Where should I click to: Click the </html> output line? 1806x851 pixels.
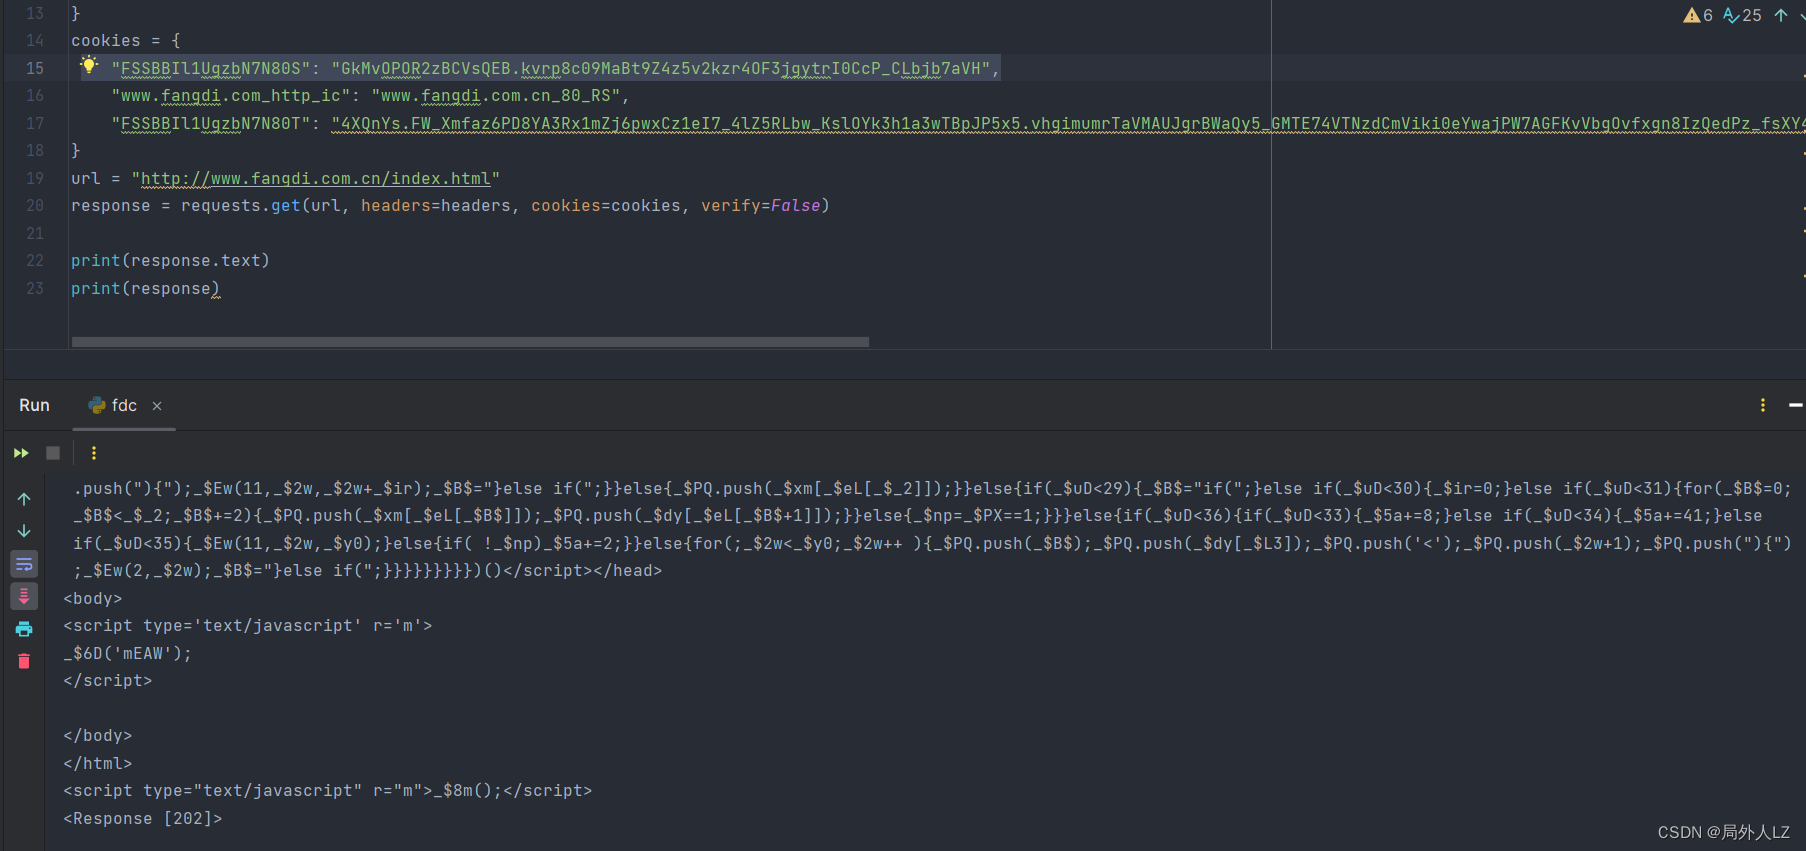(x=98, y=763)
